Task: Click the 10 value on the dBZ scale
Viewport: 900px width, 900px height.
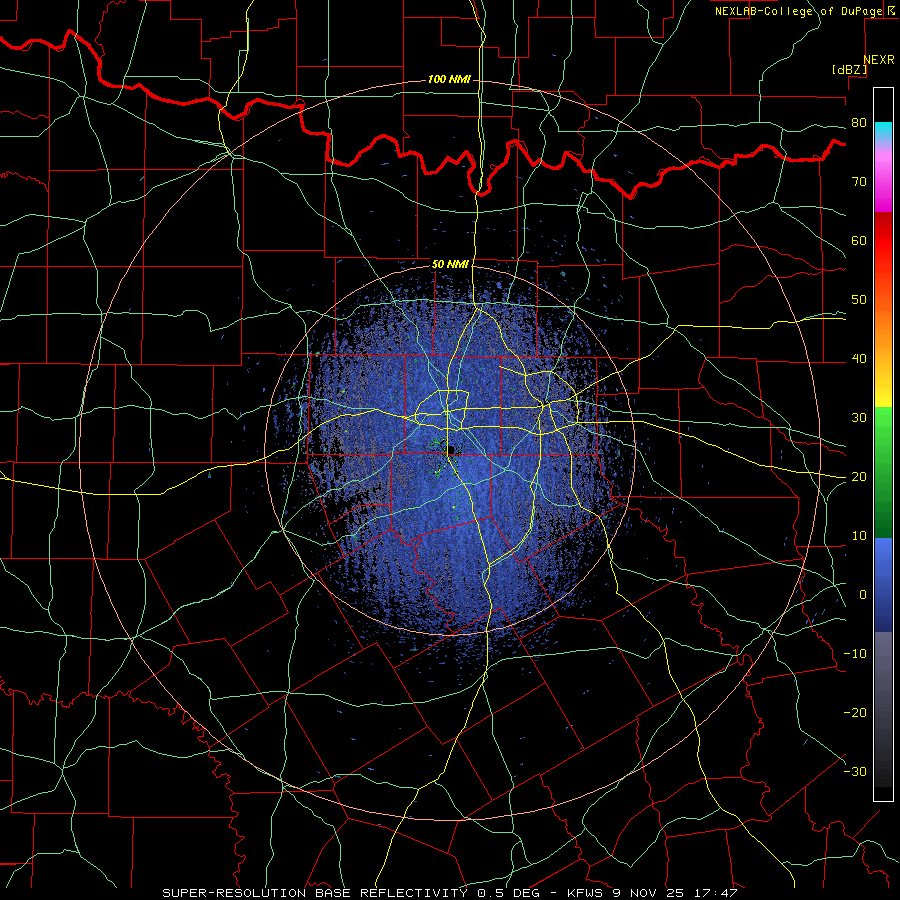Action: [x=859, y=536]
